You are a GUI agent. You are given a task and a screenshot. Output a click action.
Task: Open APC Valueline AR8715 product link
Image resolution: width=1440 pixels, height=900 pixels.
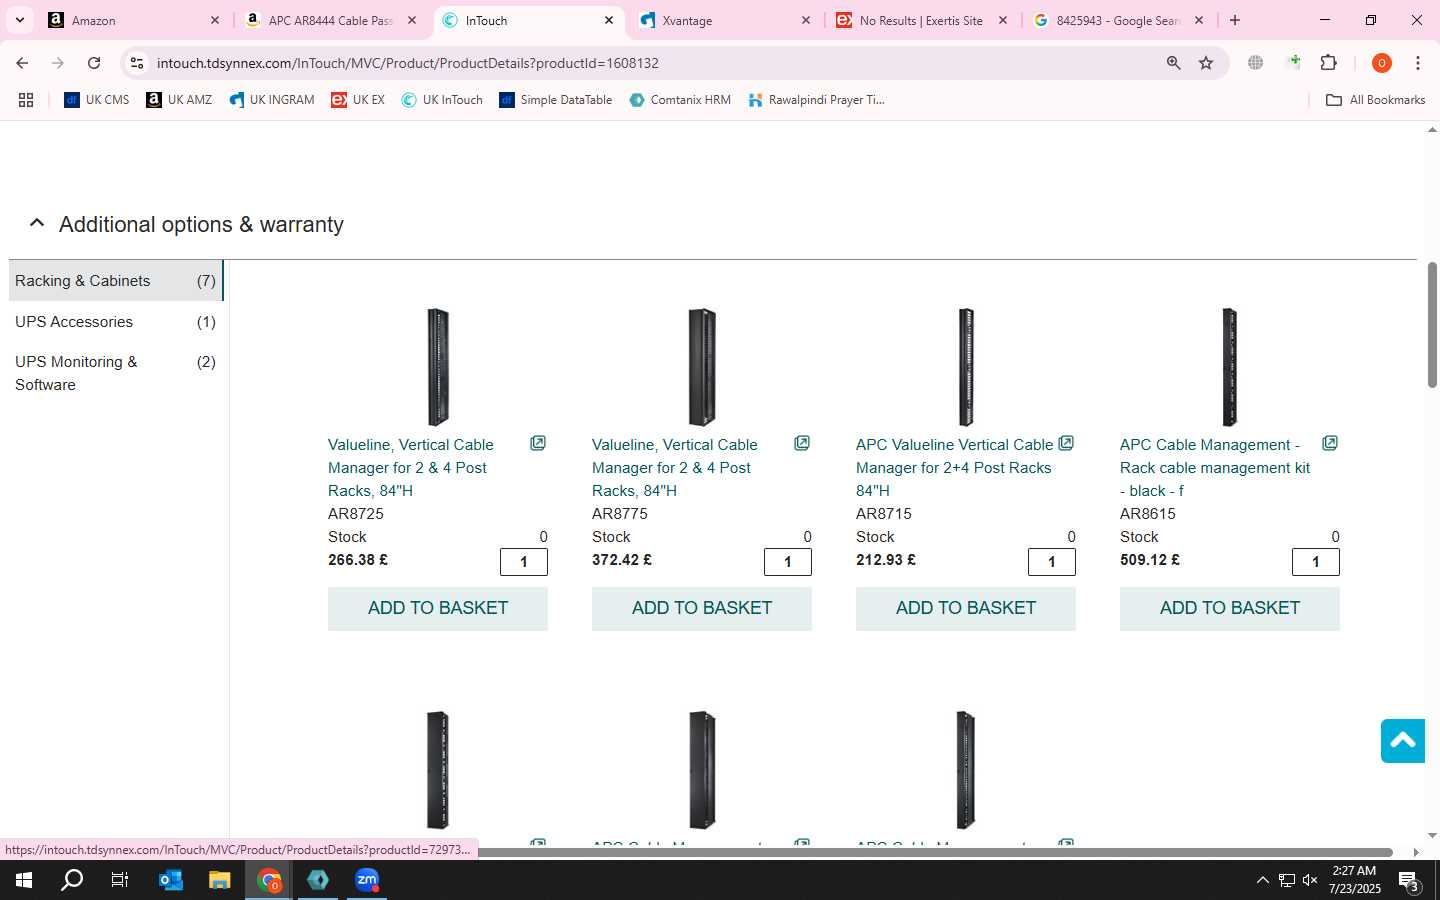(954, 467)
